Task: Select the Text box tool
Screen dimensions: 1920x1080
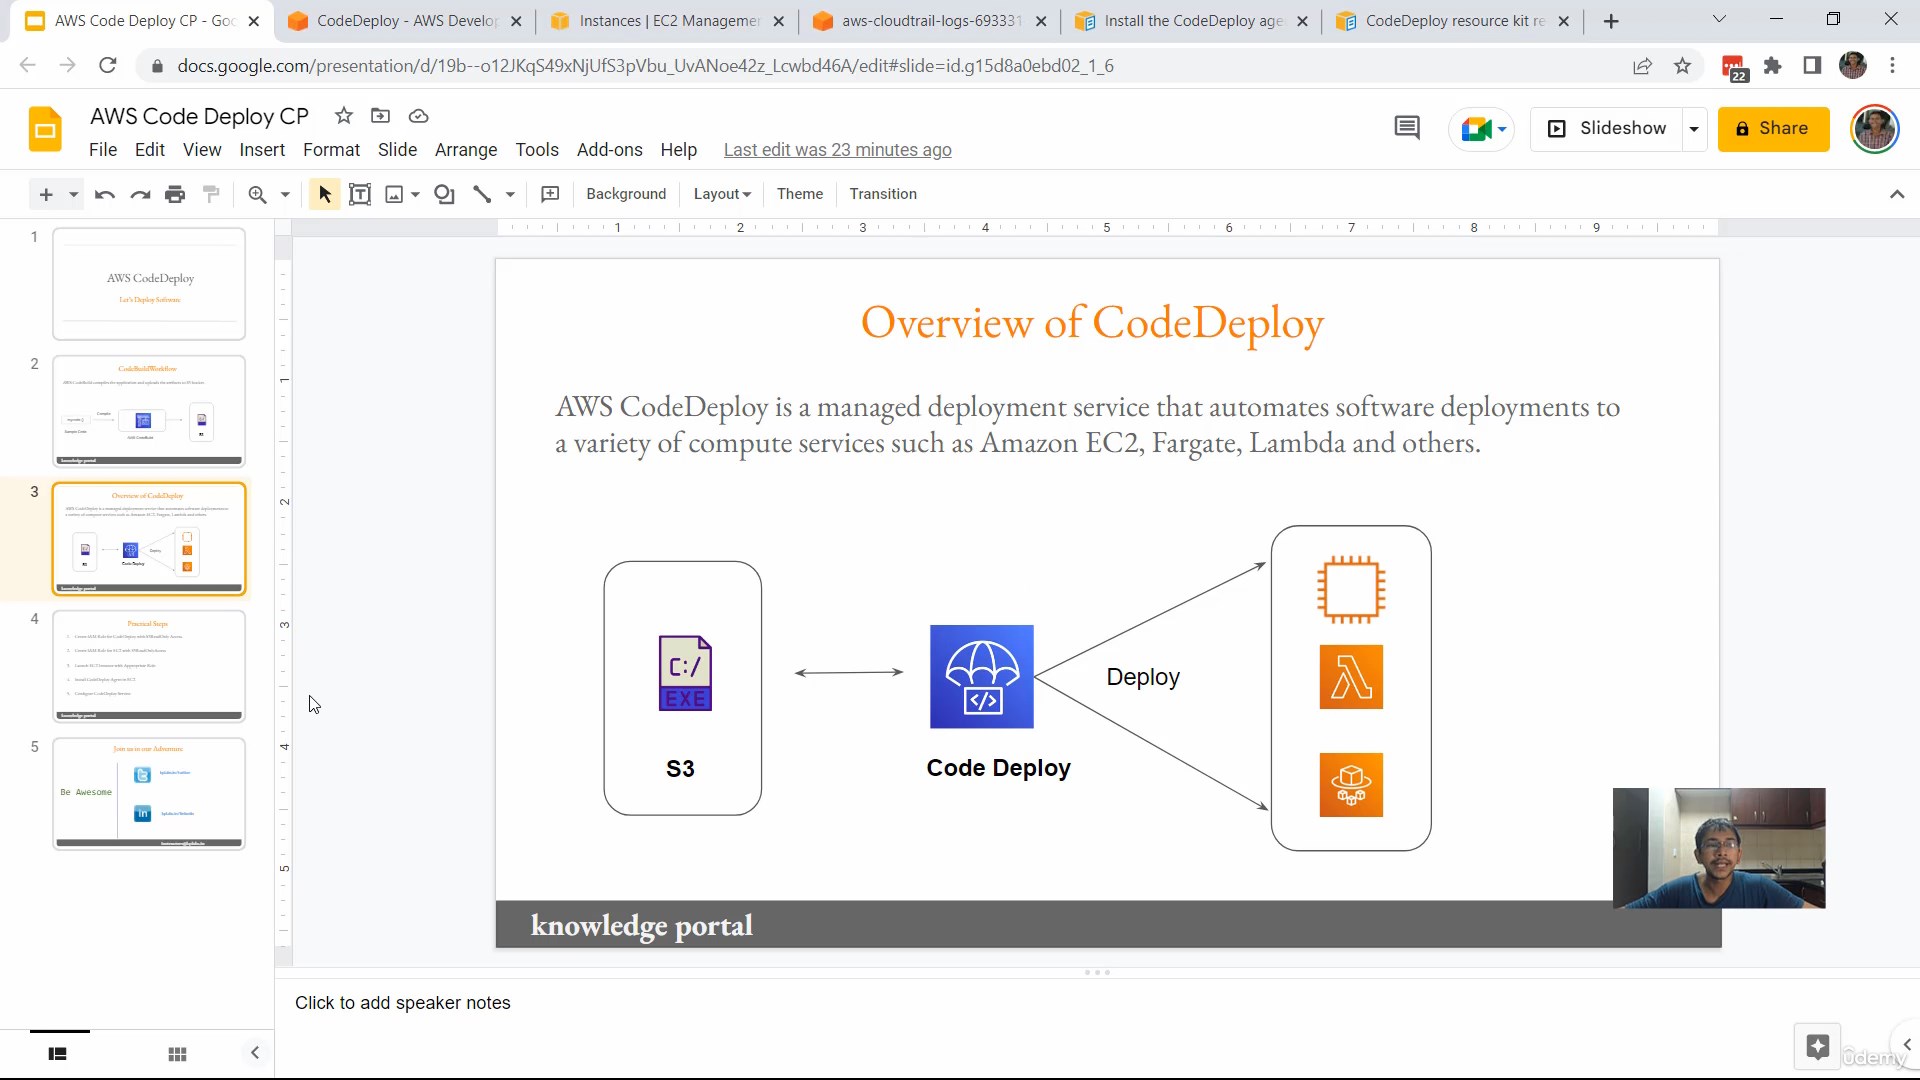Action: click(360, 194)
